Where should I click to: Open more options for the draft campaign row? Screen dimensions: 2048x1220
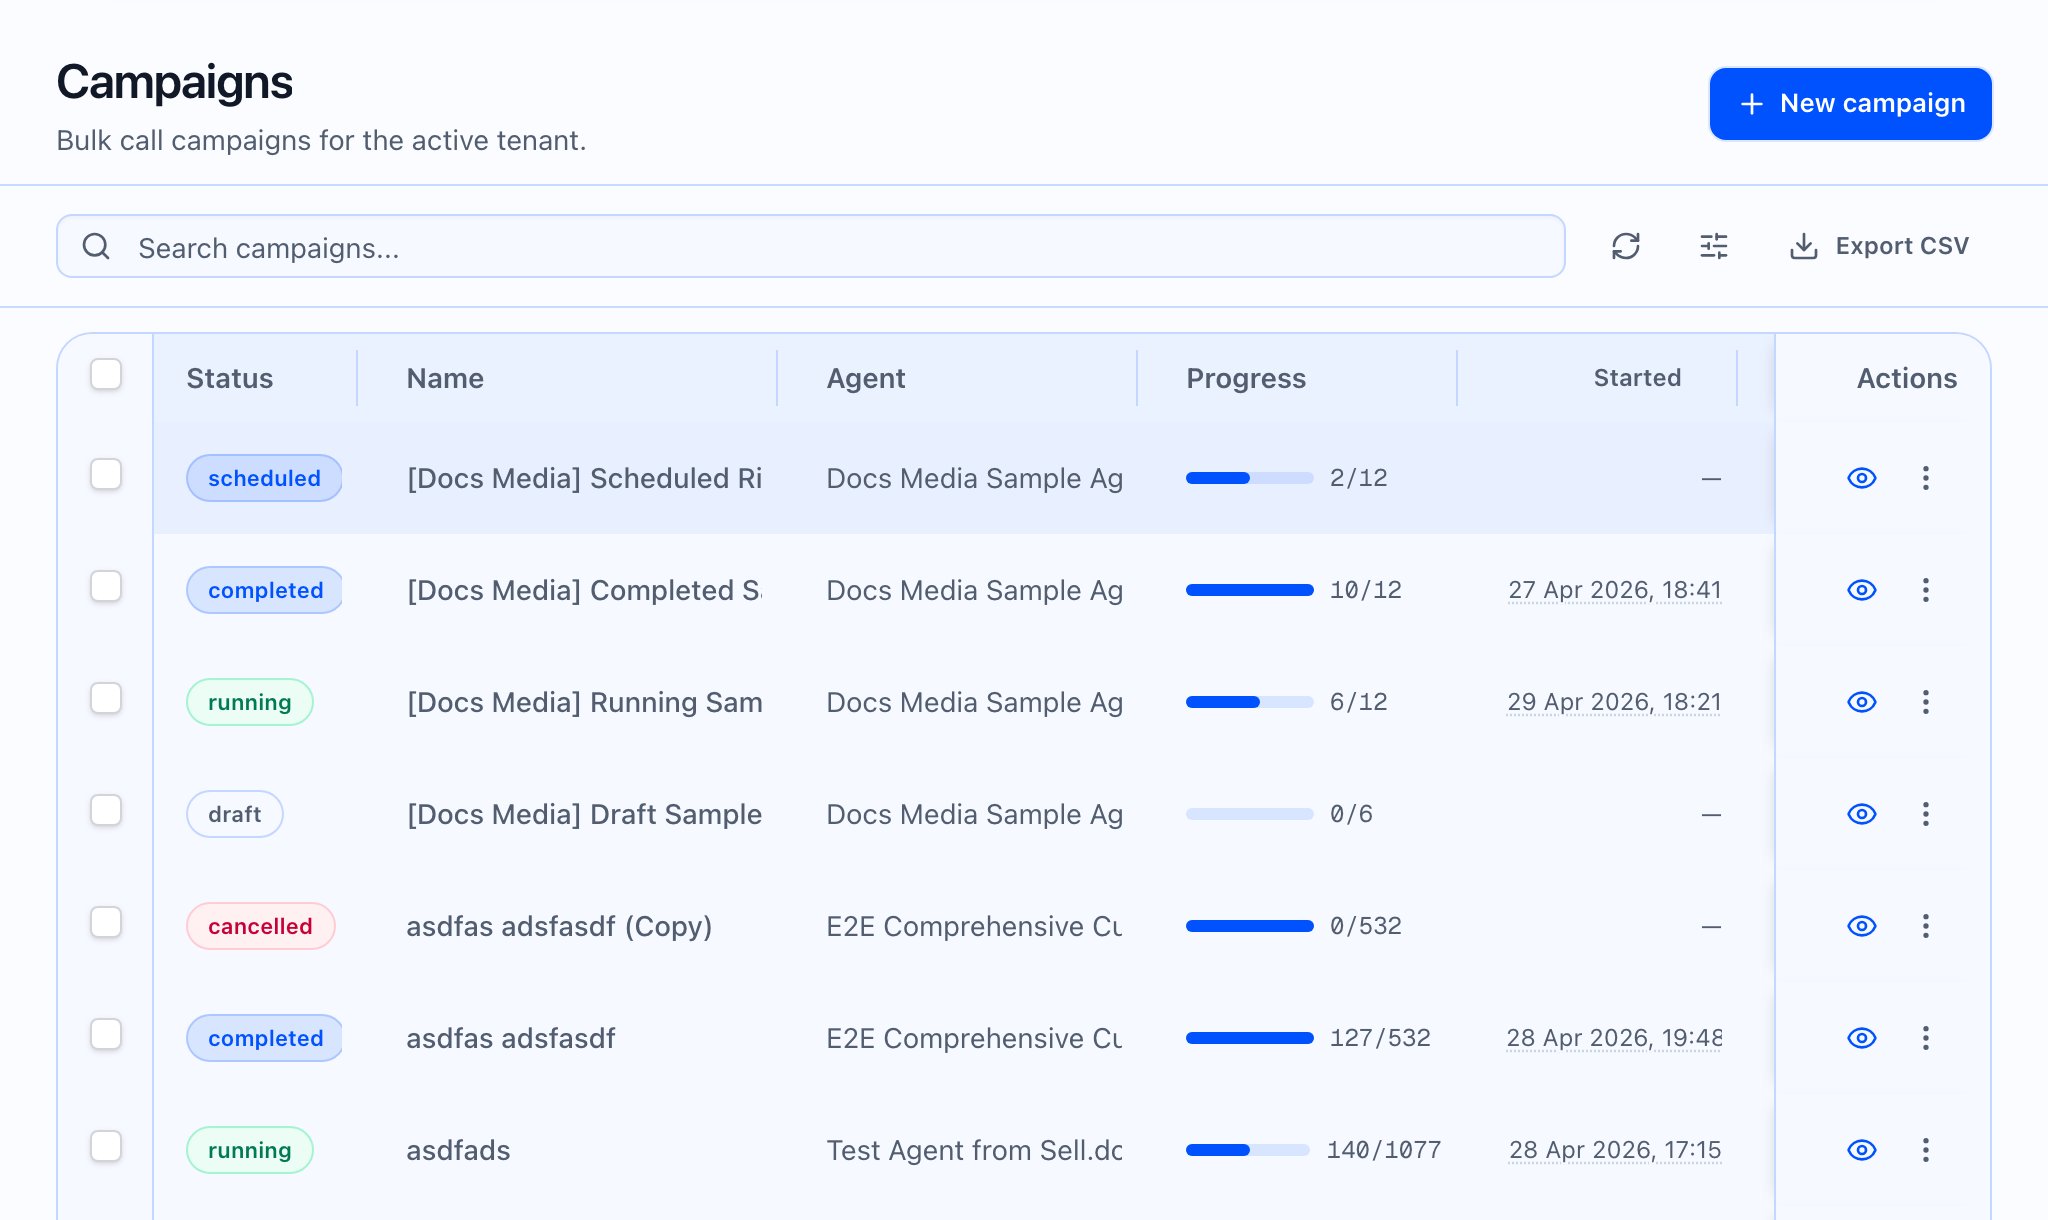tap(1925, 814)
